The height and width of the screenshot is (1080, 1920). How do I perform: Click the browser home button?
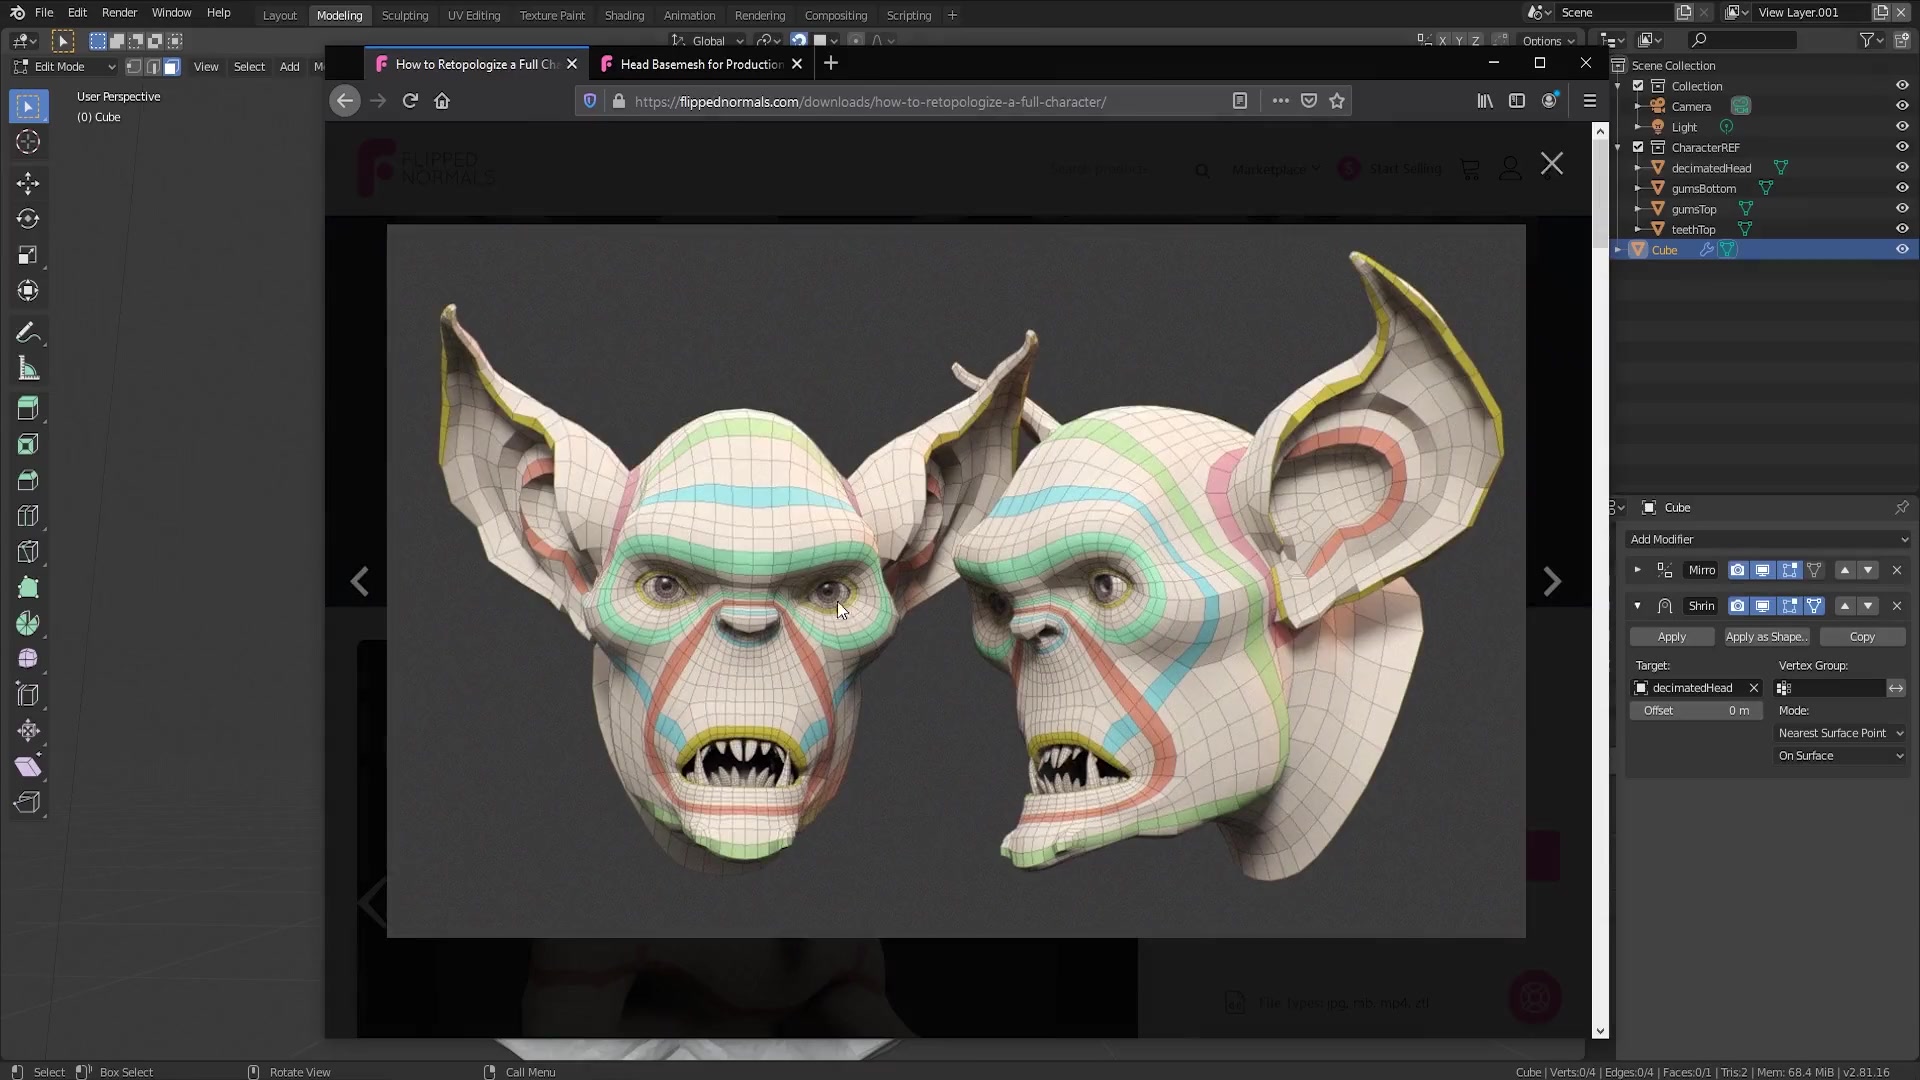(442, 101)
